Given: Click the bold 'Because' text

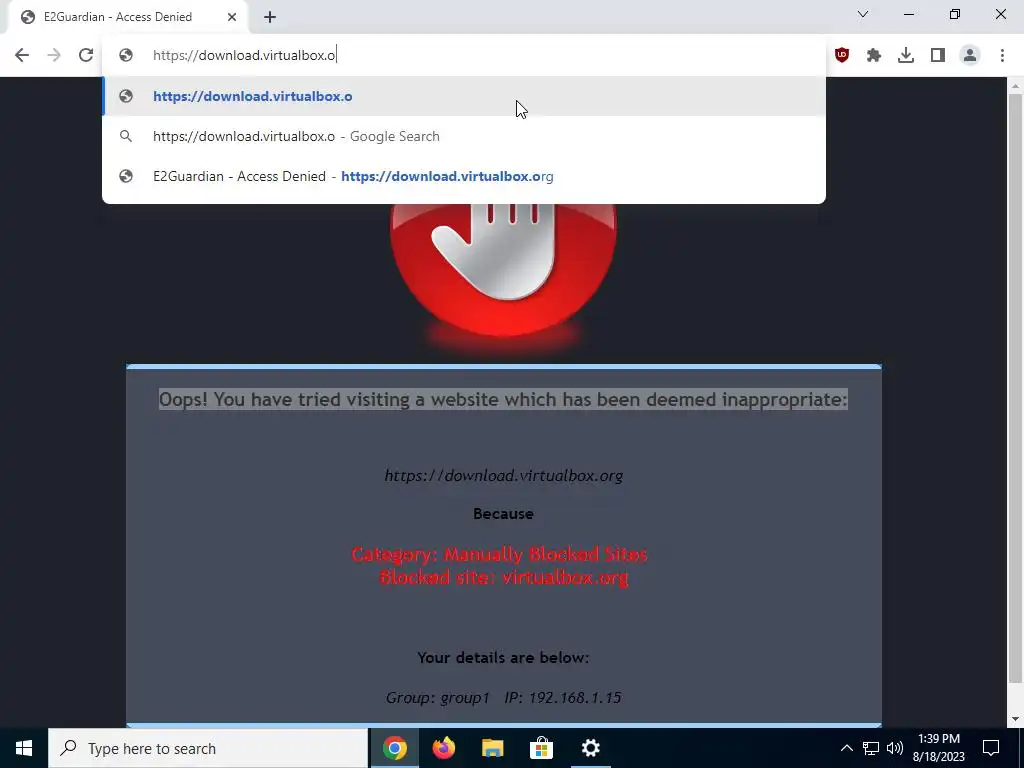Looking at the screenshot, I should coord(503,514).
